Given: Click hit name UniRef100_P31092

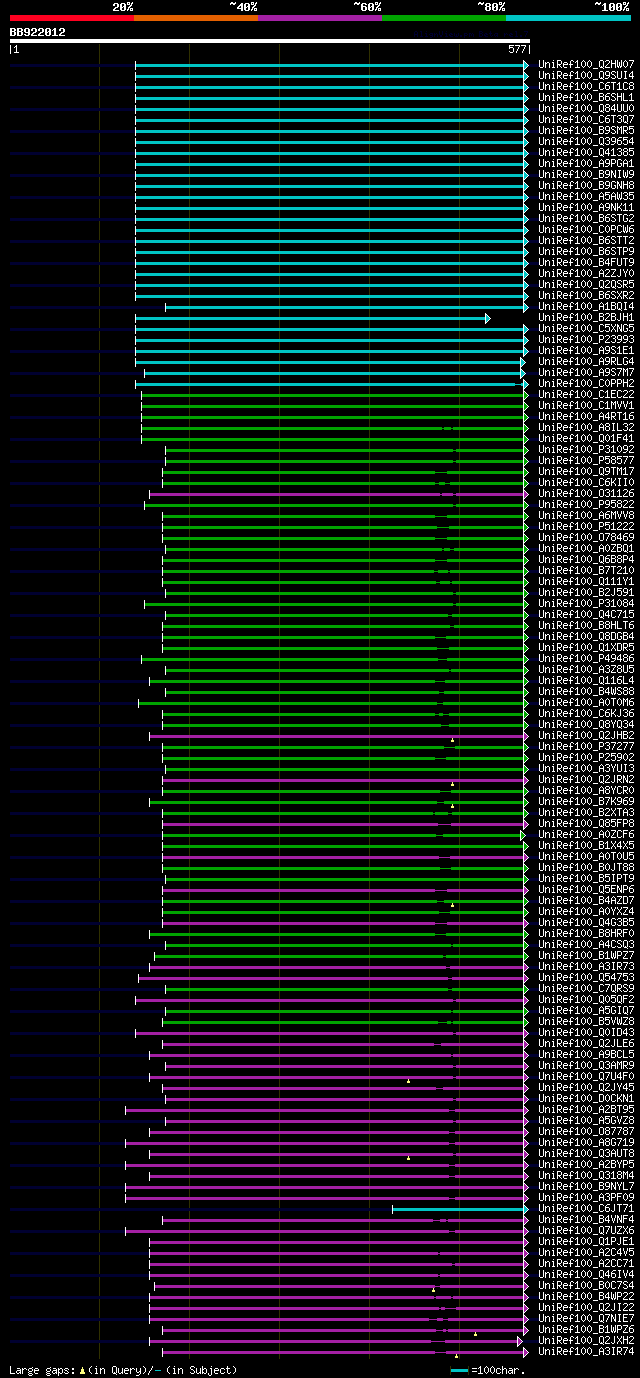Looking at the screenshot, I should [x=586, y=449].
